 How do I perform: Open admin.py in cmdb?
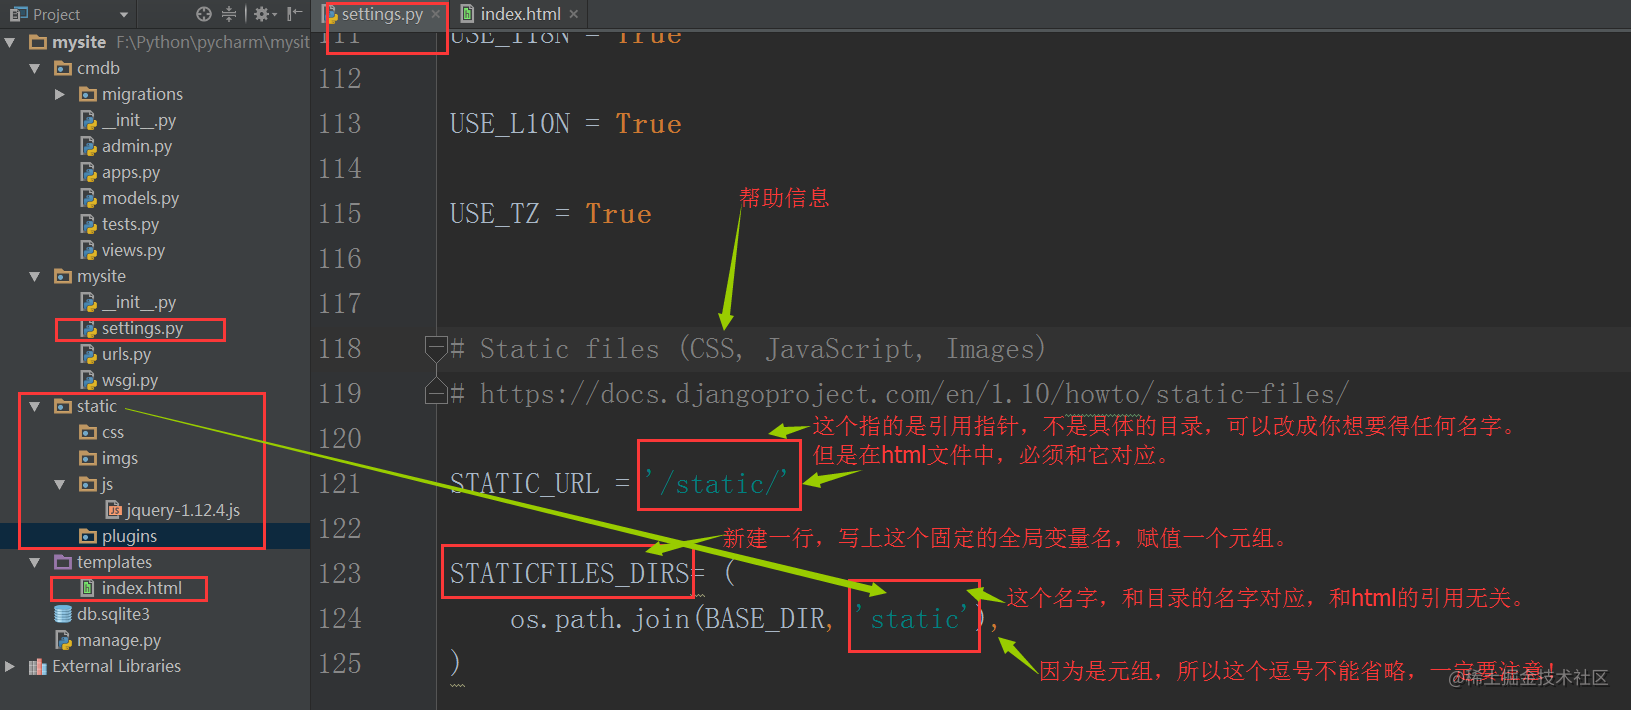point(137,146)
